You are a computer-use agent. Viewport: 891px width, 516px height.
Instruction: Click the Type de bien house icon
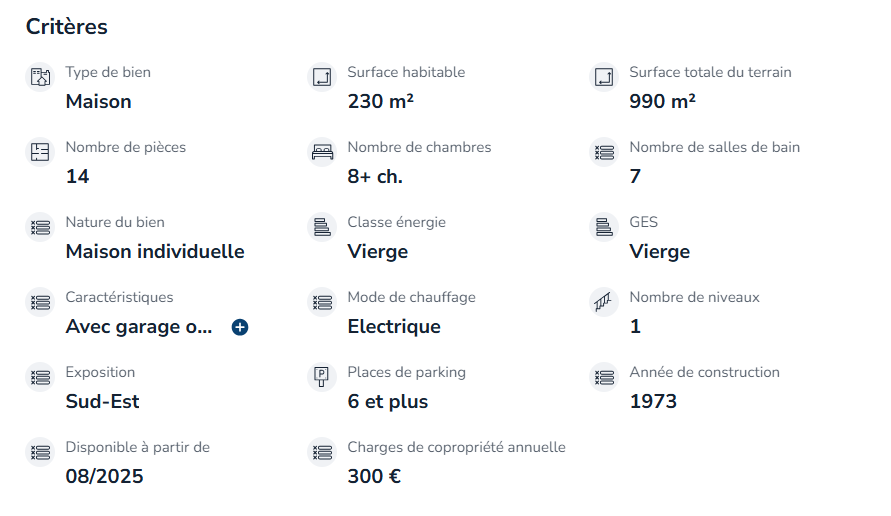pos(40,77)
